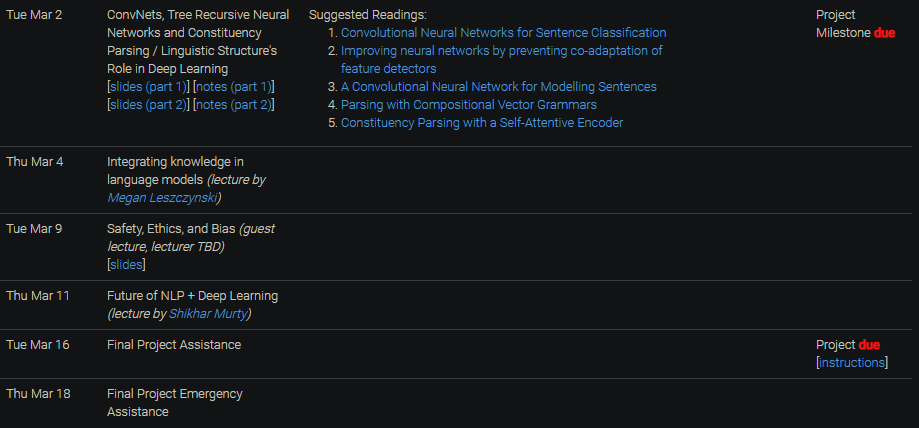This screenshot has width=919, height=428.
Task: Open slides for Safety, Ethics, and Bias
Action: 126,265
